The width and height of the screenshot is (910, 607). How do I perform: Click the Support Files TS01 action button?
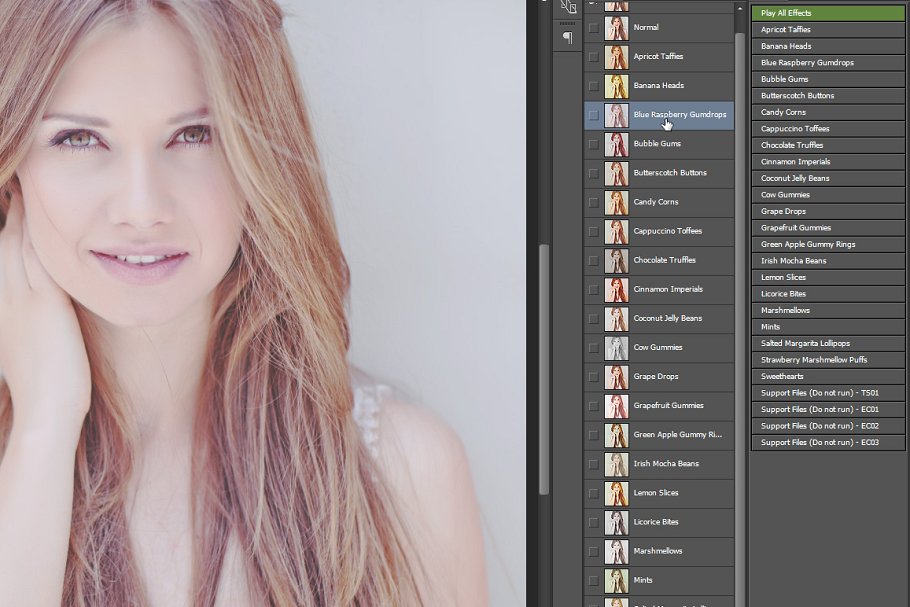(828, 393)
